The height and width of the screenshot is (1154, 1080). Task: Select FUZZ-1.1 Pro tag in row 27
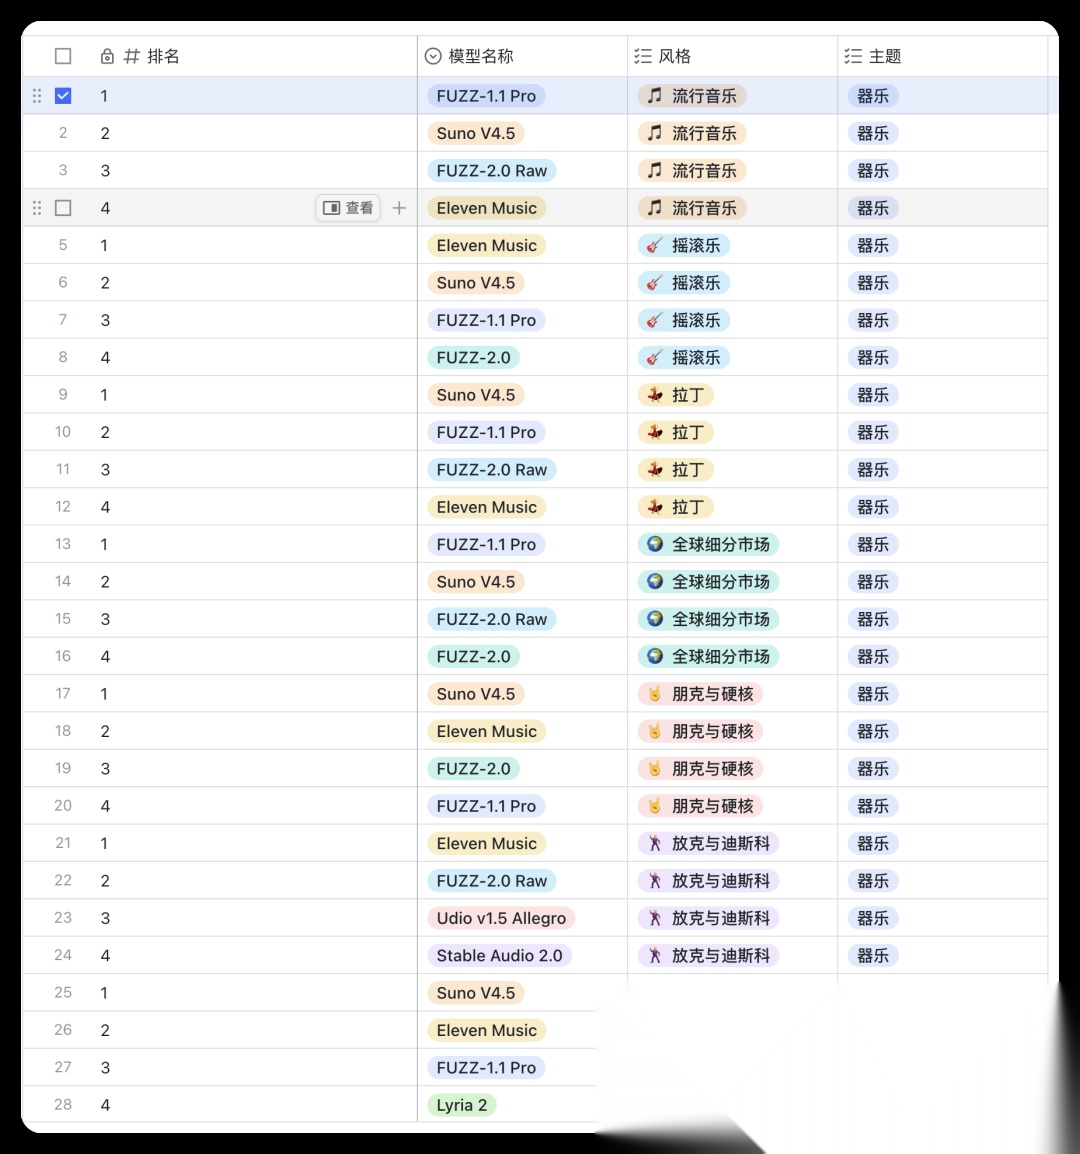tap(486, 1067)
